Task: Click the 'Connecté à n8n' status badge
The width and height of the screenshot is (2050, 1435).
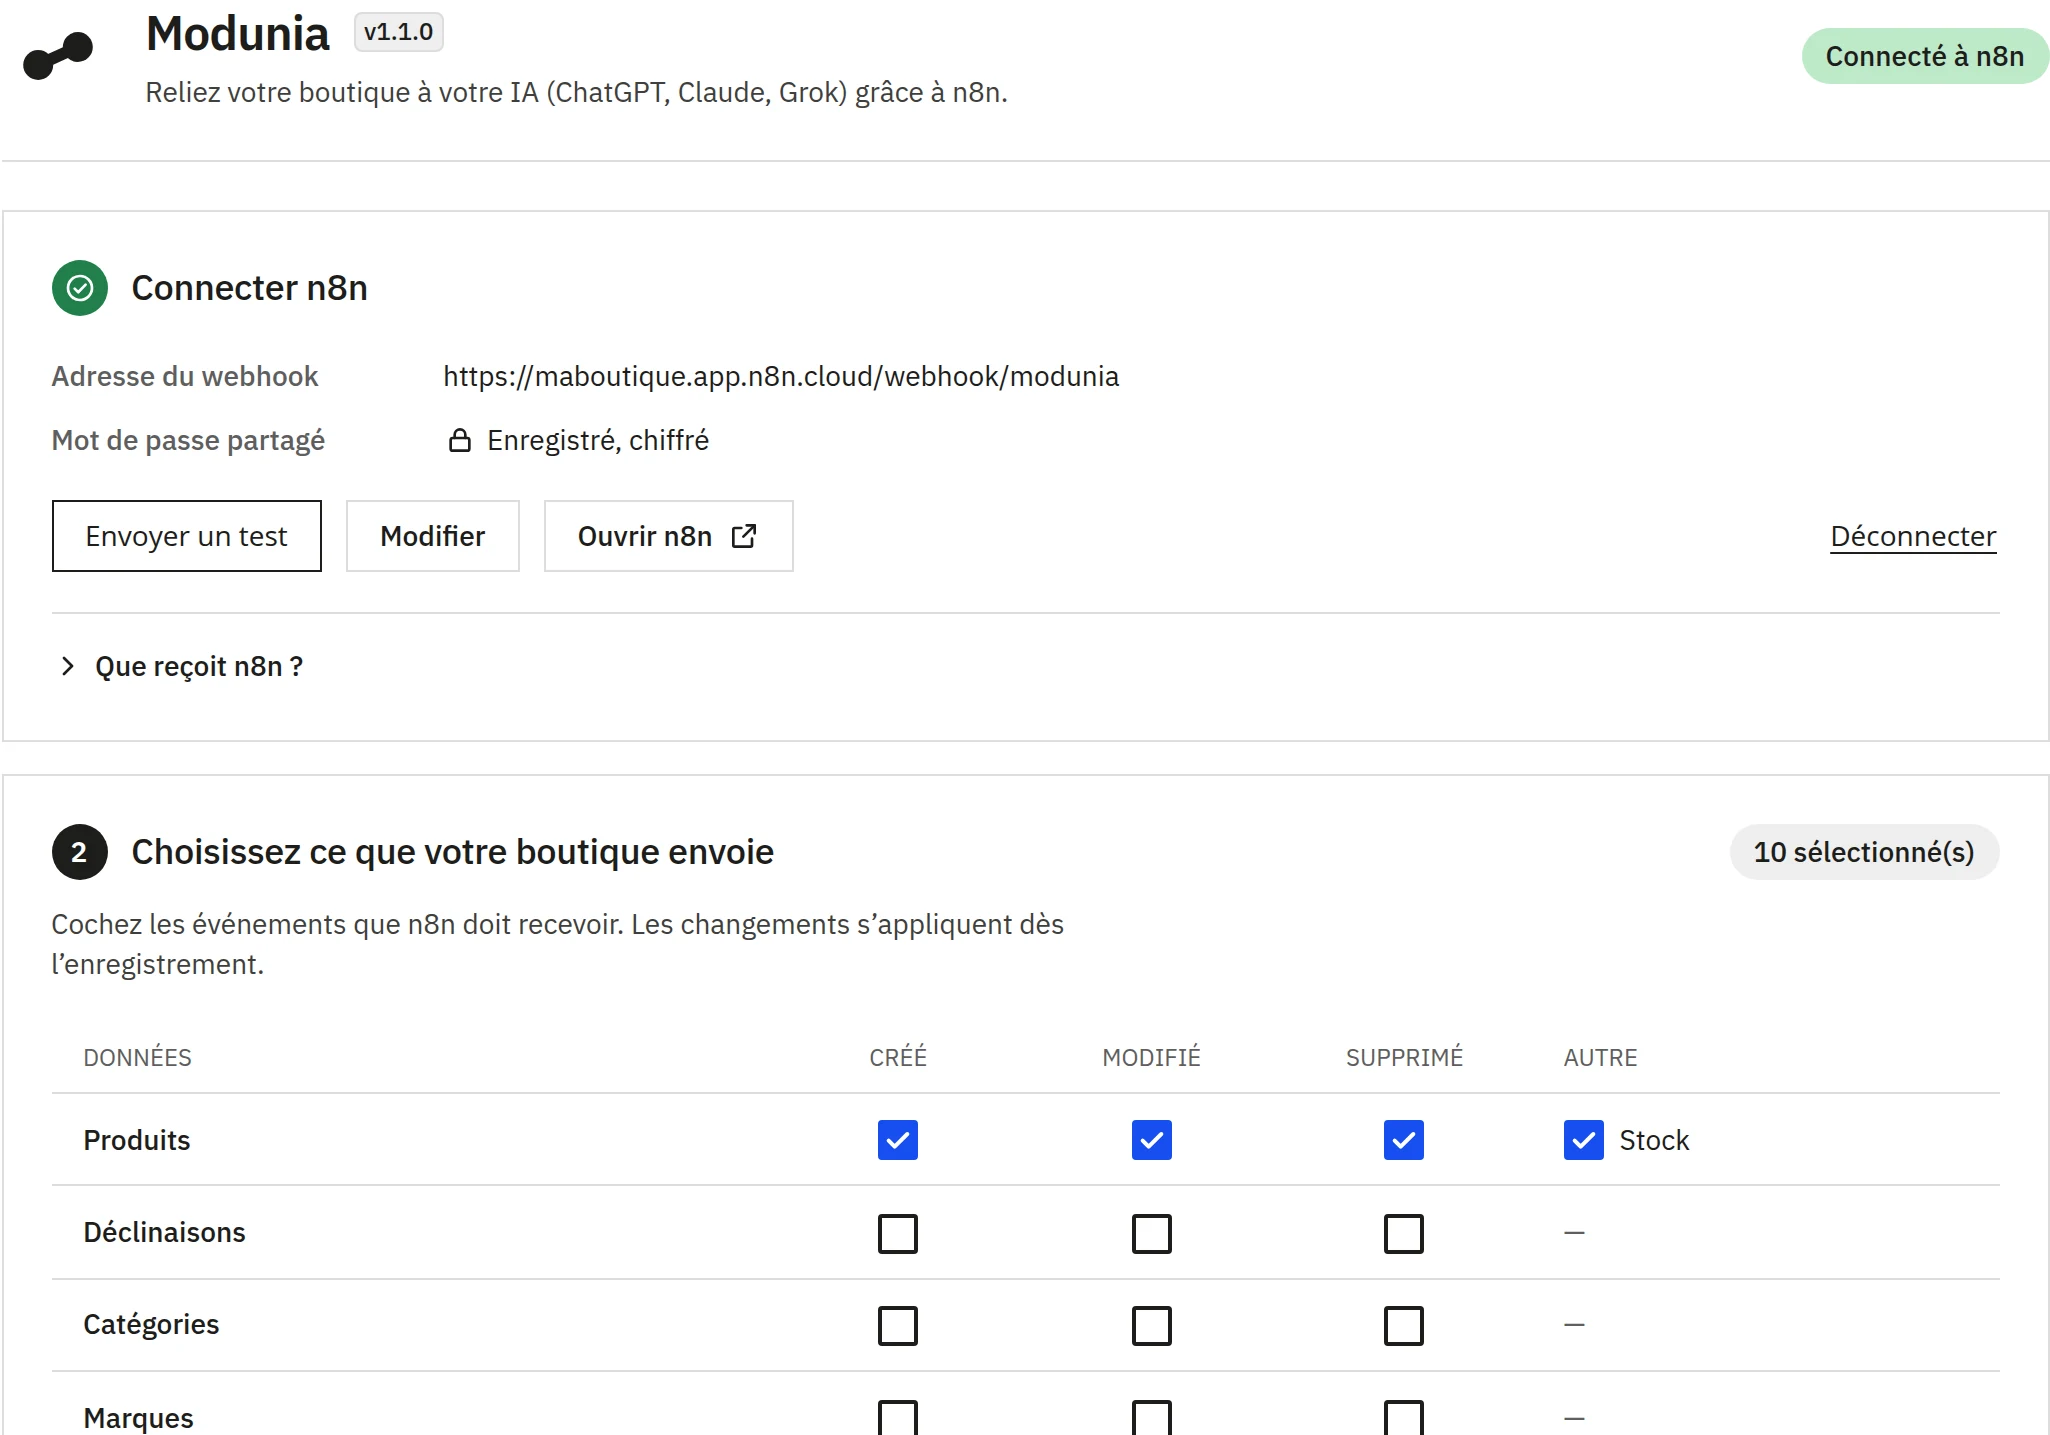Action: click(1925, 56)
